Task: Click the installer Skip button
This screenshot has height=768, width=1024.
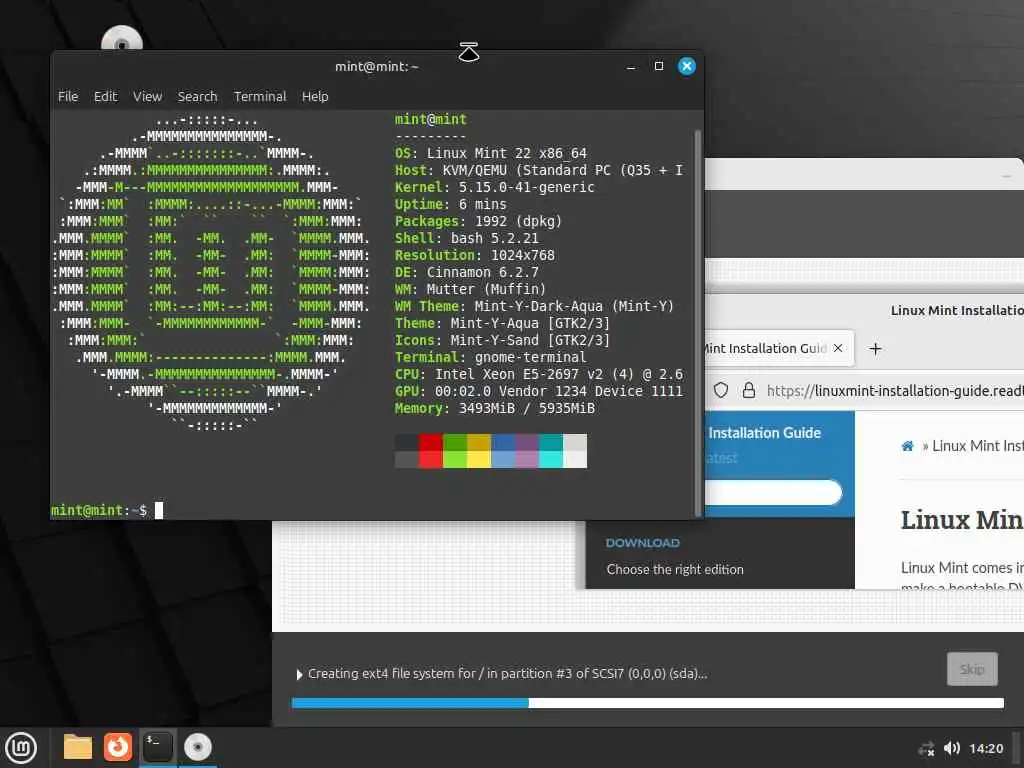Action: (972, 669)
